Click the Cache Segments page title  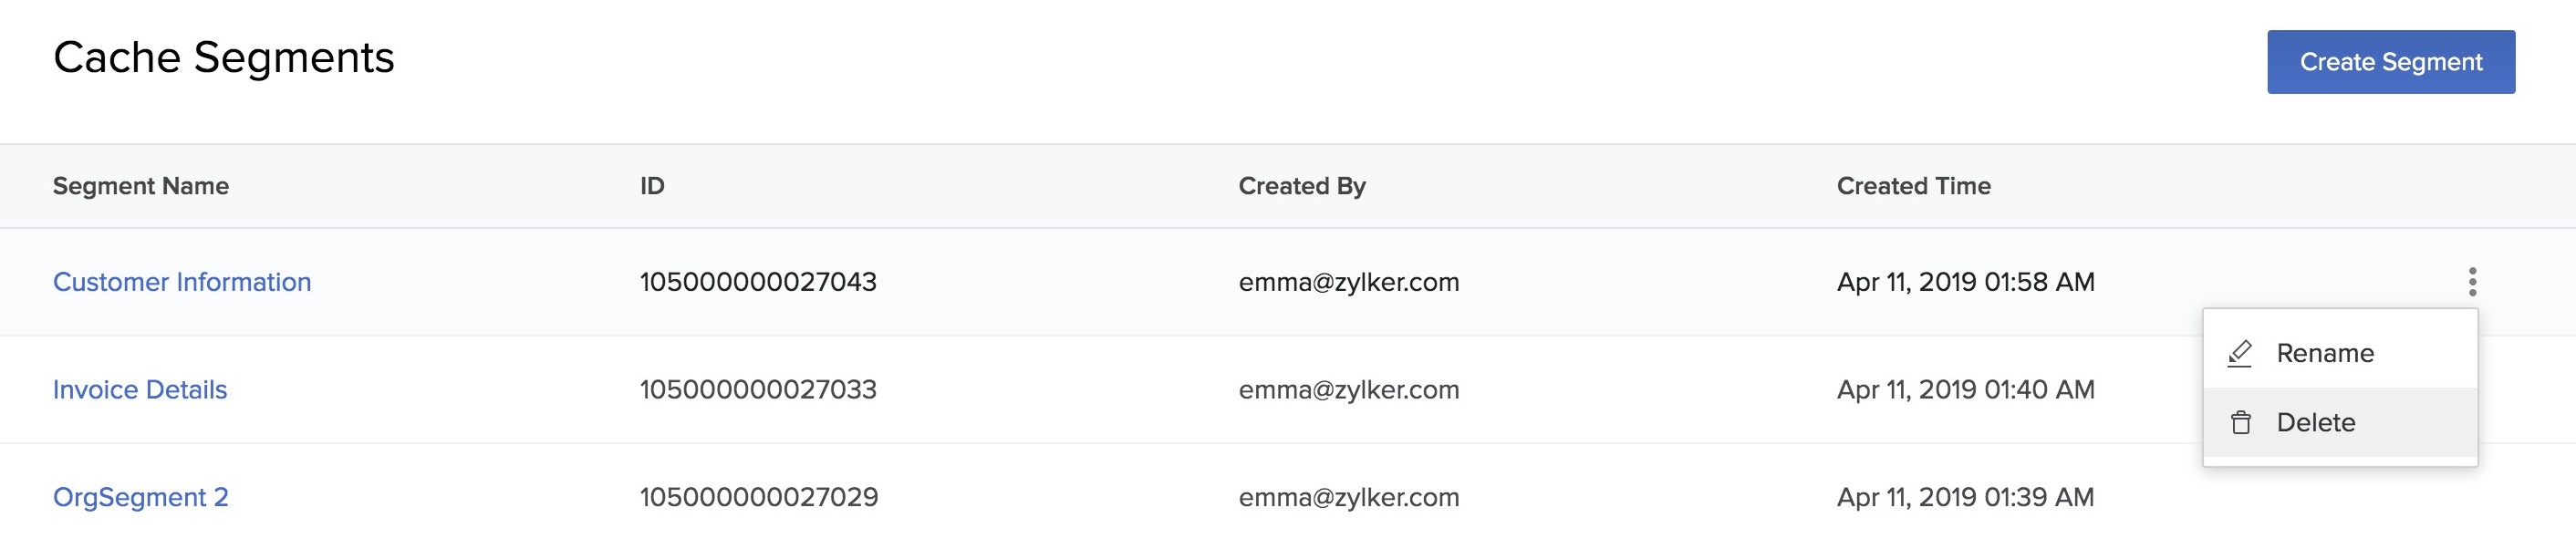pyautogui.click(x=224, y=58)
